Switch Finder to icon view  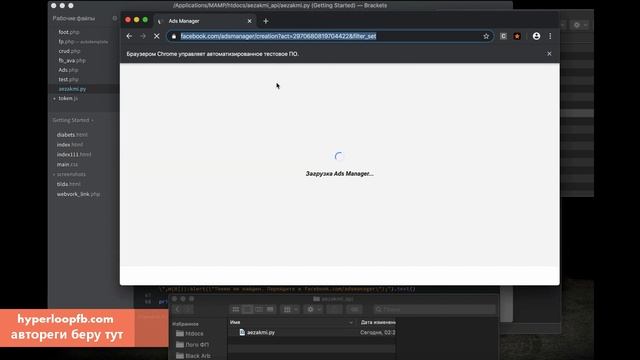236,309
